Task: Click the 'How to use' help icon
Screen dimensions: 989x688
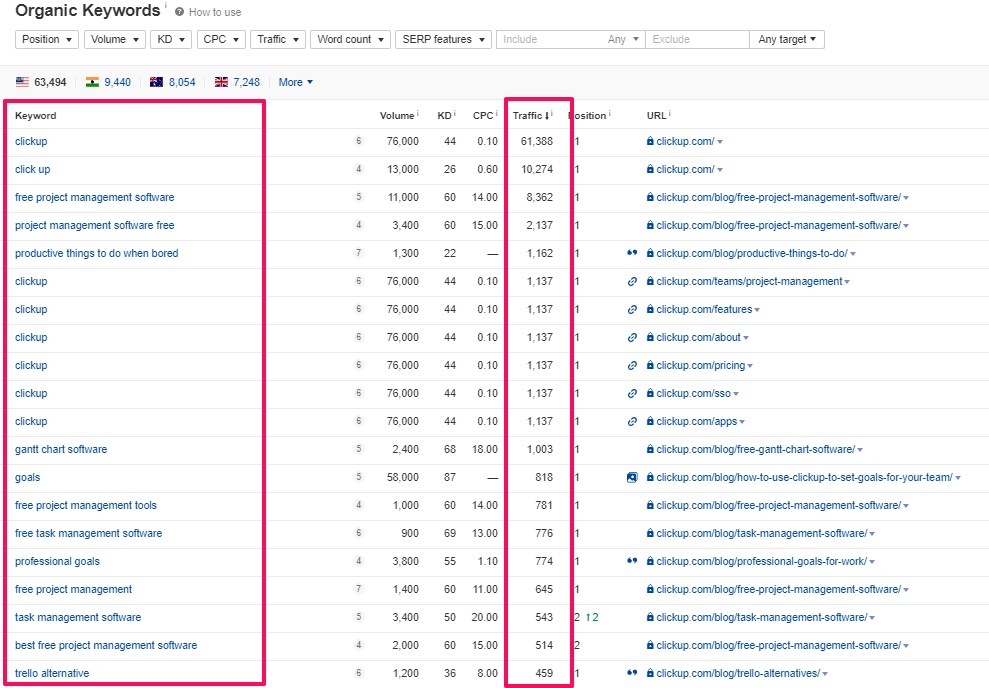Action: click(180, 12)
